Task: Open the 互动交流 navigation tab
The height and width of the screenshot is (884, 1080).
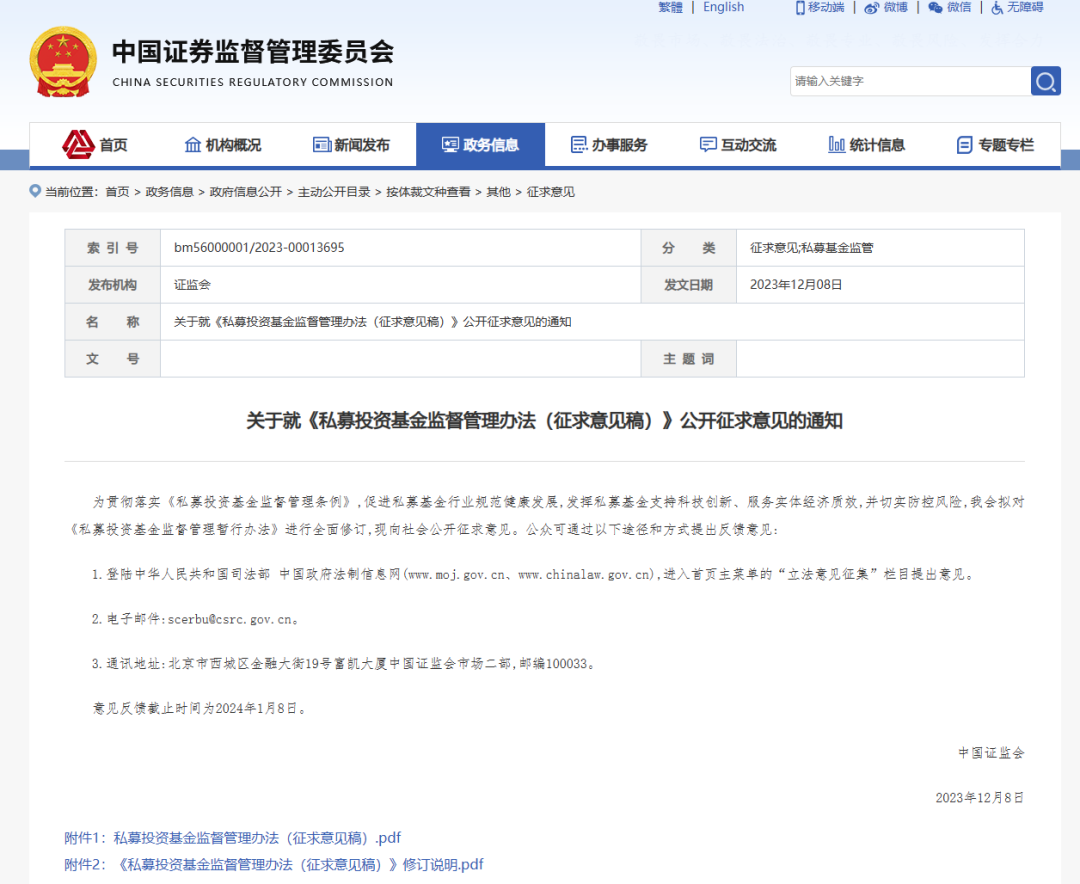Action: pos(738,145)
